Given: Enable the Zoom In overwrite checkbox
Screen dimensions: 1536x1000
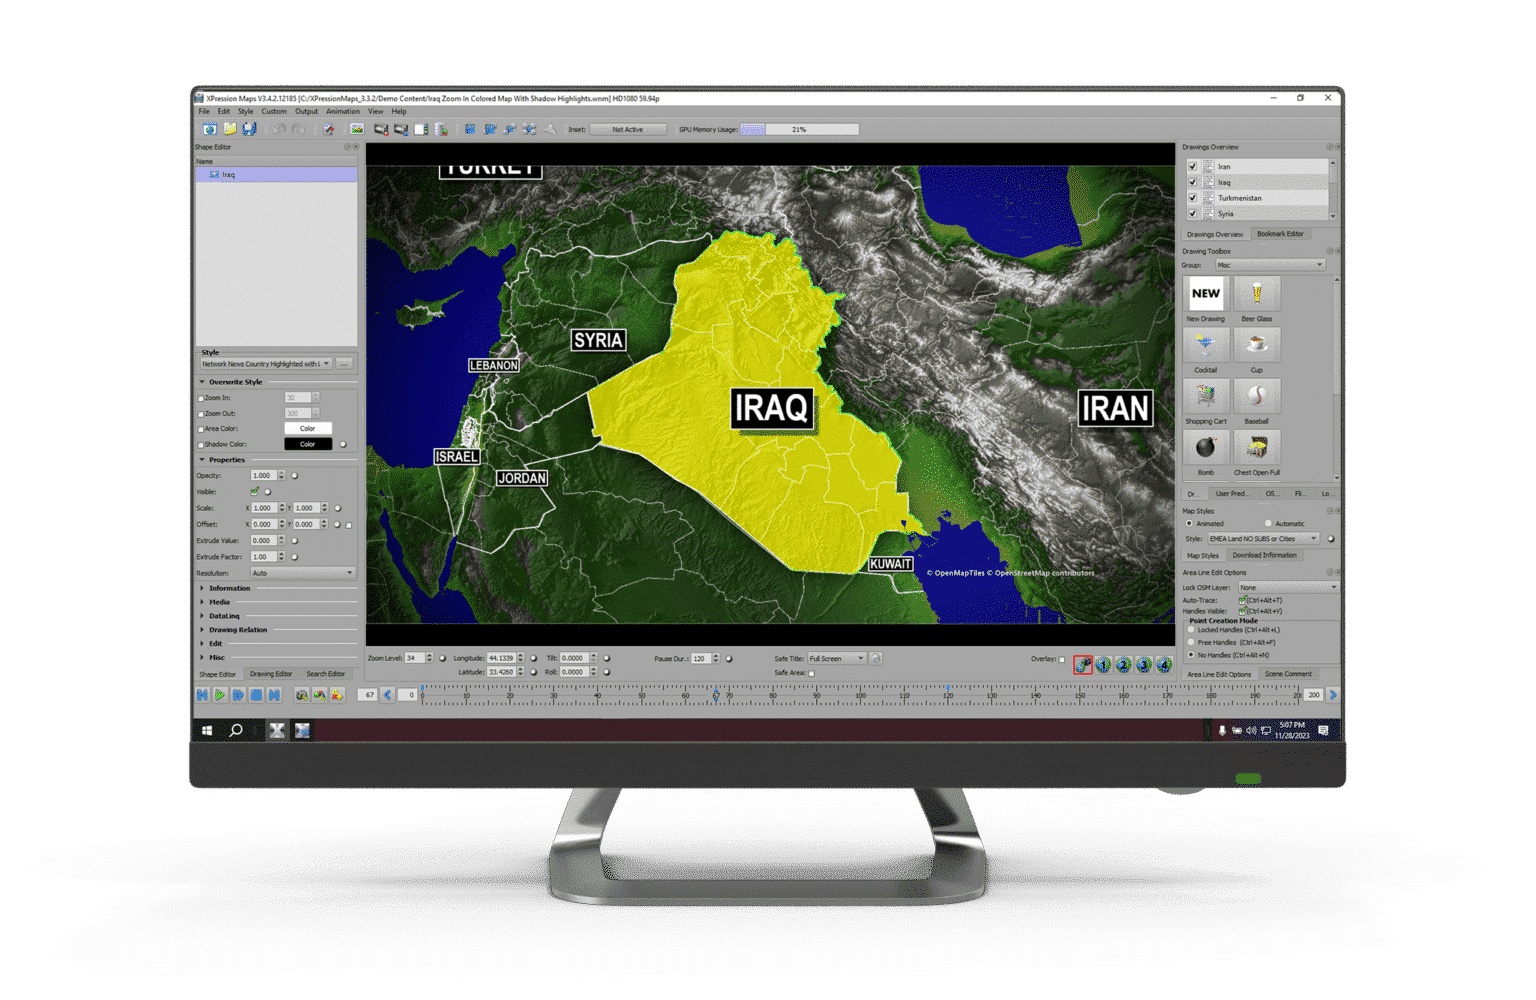Looking at the screenshot, I should [201, 397].
